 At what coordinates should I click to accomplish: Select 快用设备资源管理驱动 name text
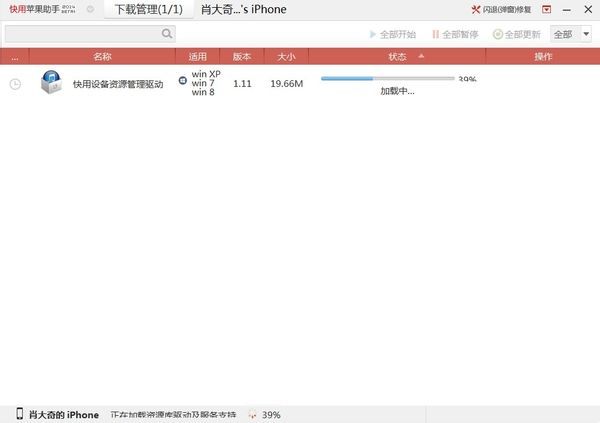[118, 84]
